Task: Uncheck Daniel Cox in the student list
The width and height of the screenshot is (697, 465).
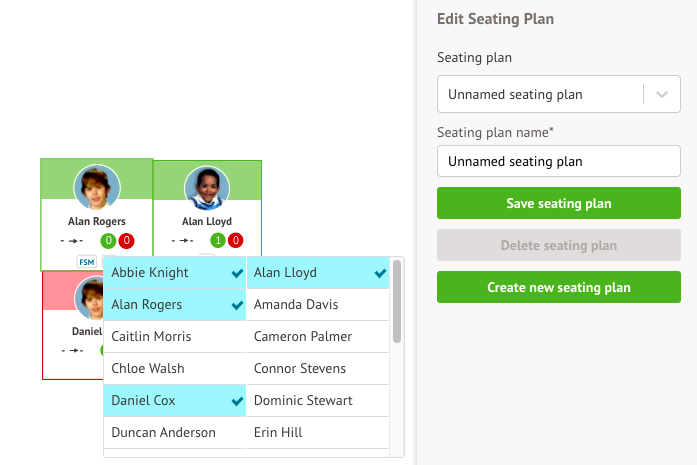Action: point(175,401)
